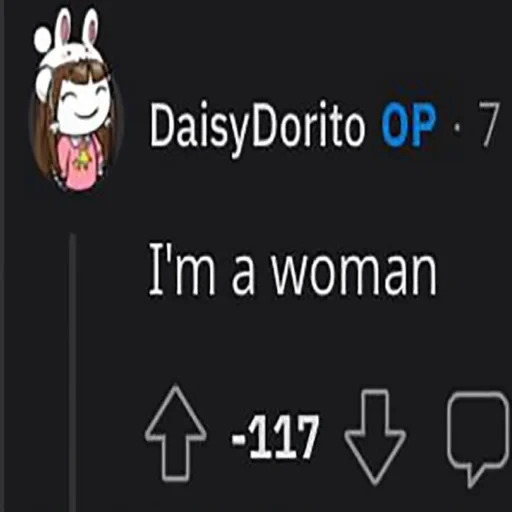Click the blue OP badge

[409, 125]
